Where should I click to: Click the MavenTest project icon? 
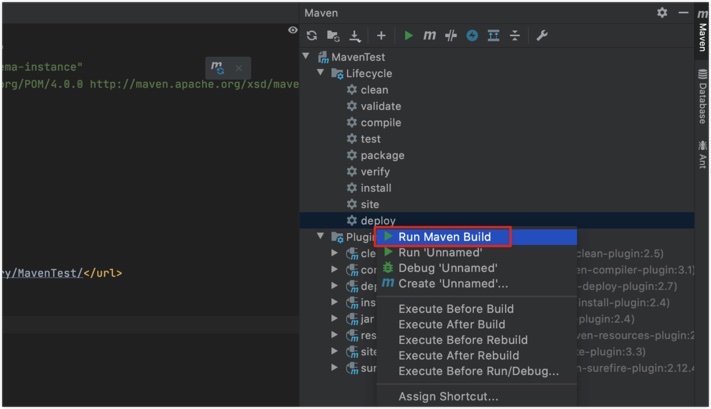[x=323, y=57]
